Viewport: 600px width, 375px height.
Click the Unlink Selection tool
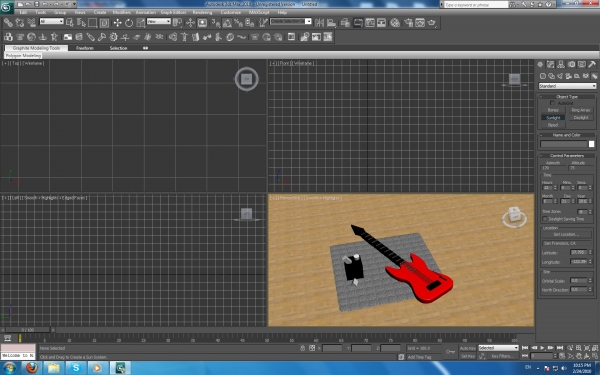[x=20, y=23]
